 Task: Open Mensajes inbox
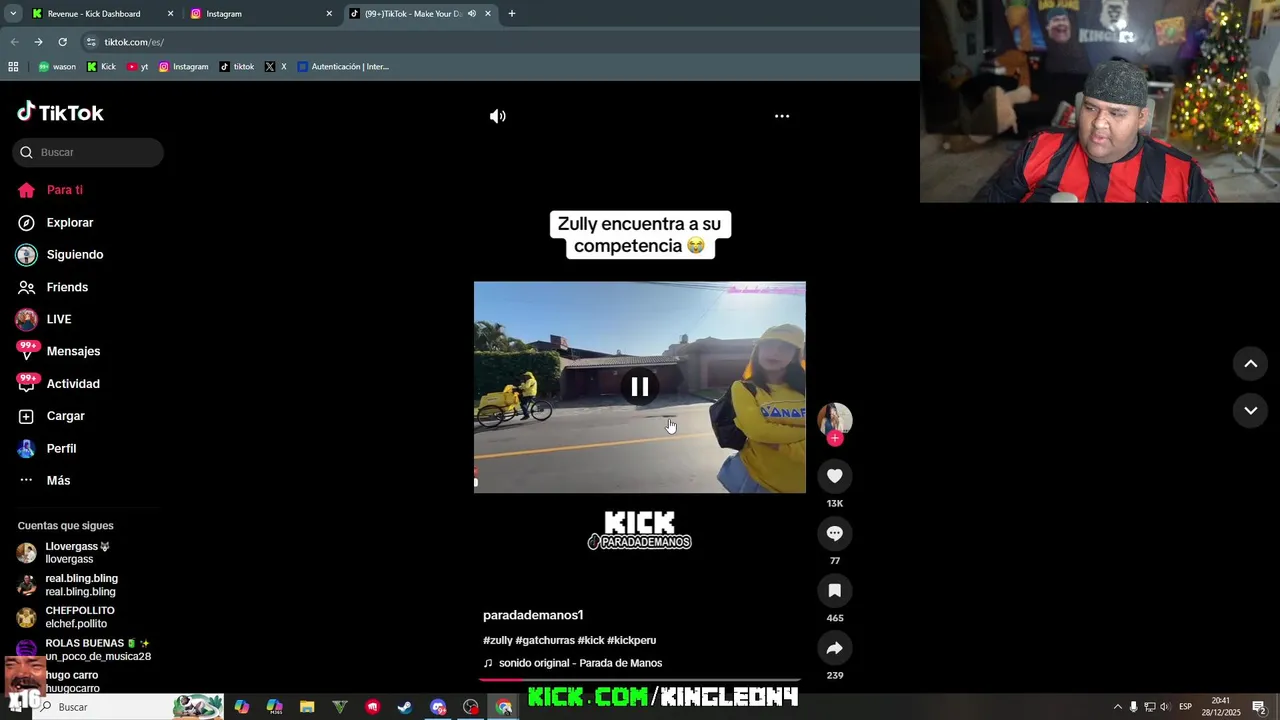coord(59,351)
